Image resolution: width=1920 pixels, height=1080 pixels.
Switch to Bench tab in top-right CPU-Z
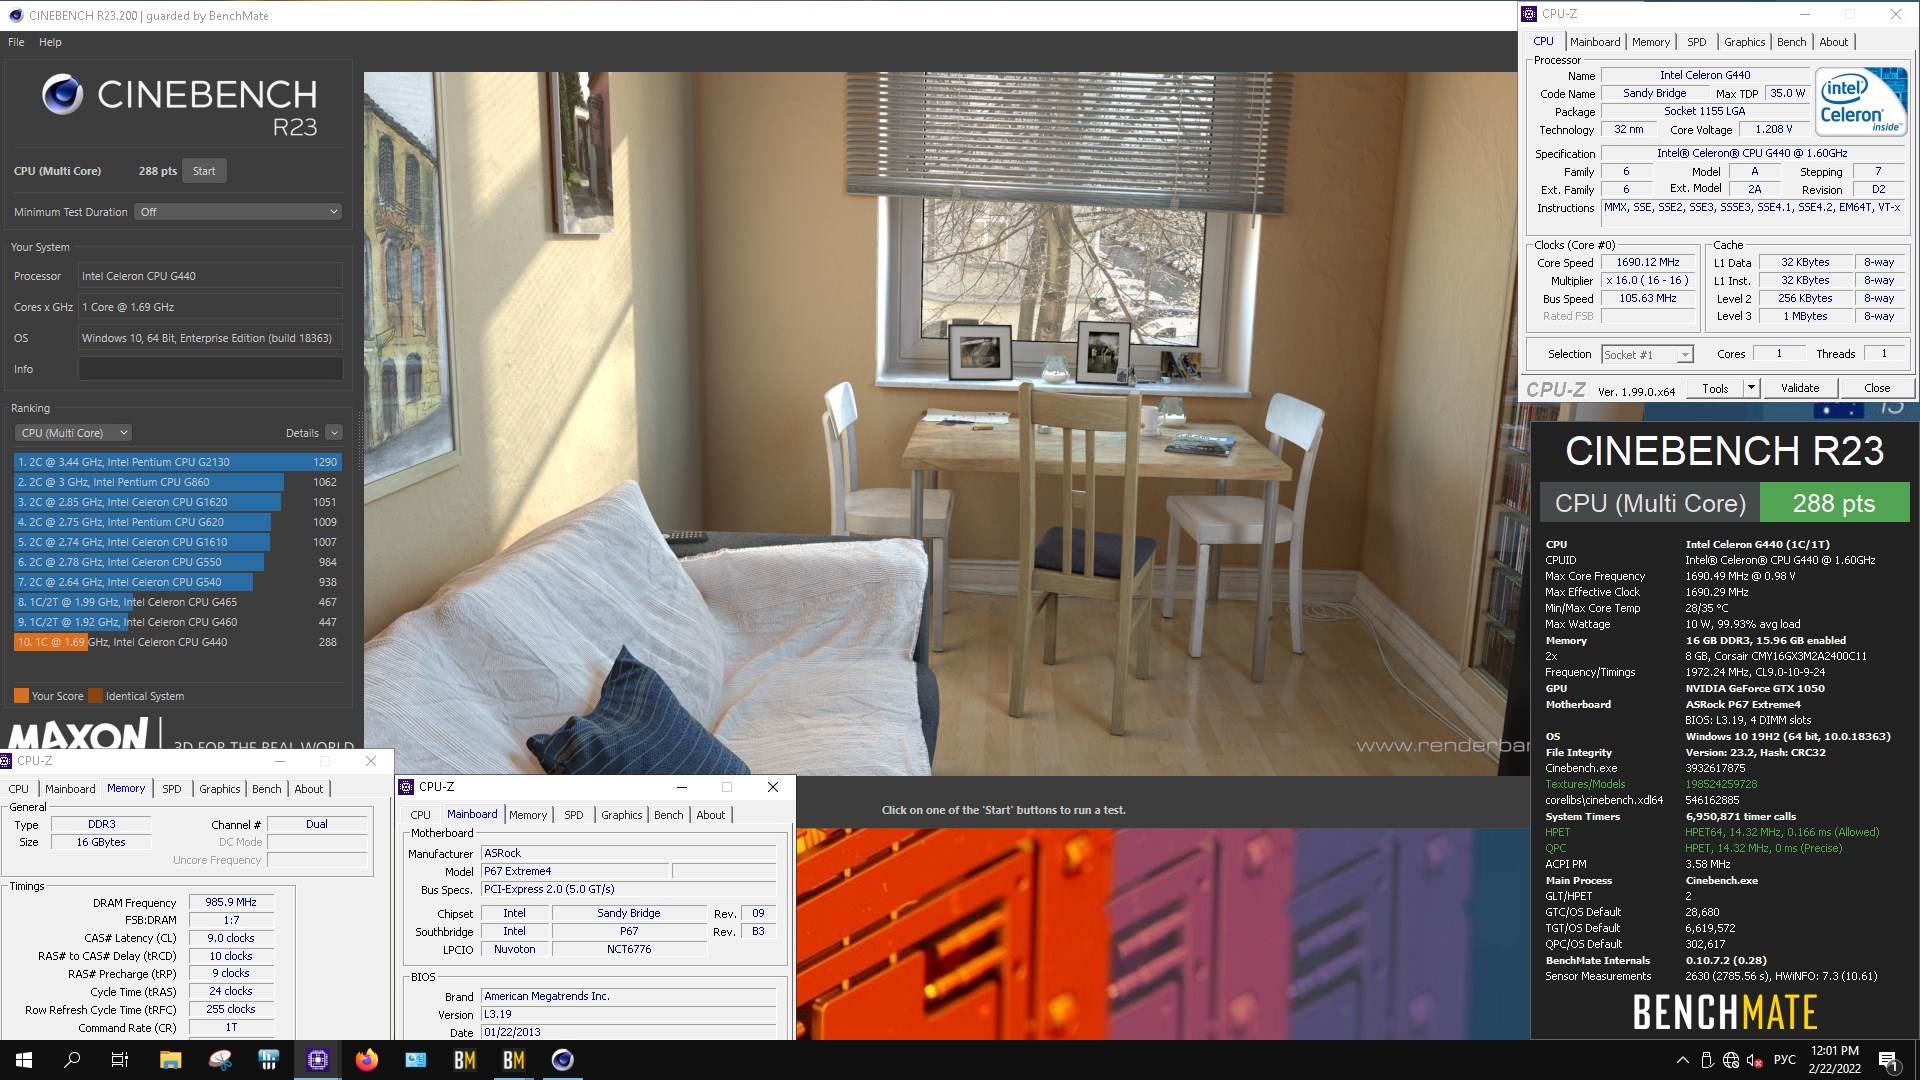pos(1791,42)
